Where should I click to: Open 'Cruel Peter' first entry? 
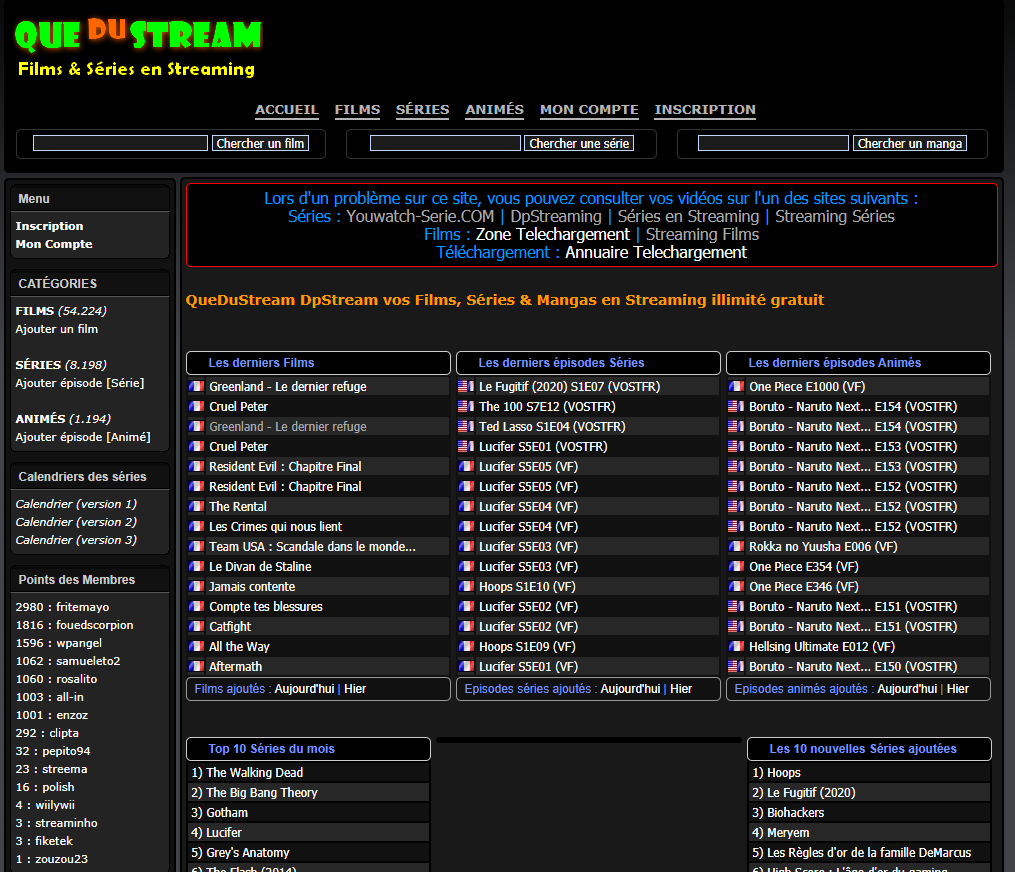click(x=238, y=407)
